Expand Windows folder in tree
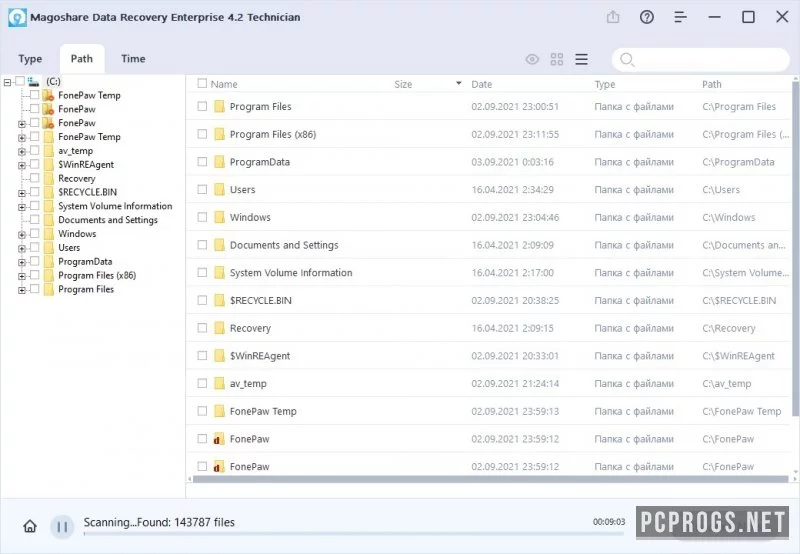The width and height of the screenshot is (800, 554). pyautogui.click(x=21, y=235)
